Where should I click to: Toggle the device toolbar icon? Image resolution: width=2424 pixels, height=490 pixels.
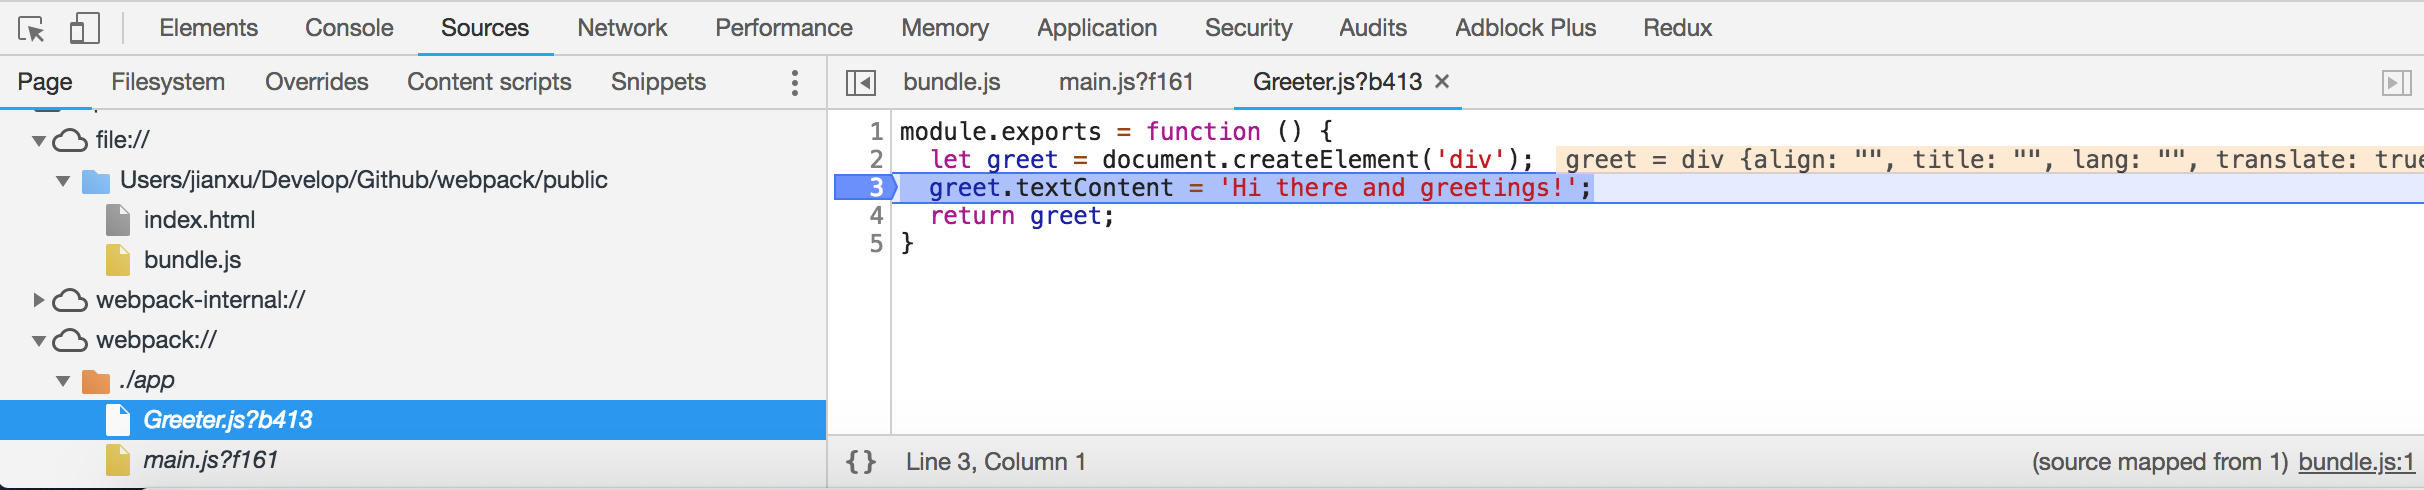pyautogui.click(x=84, y=28)
